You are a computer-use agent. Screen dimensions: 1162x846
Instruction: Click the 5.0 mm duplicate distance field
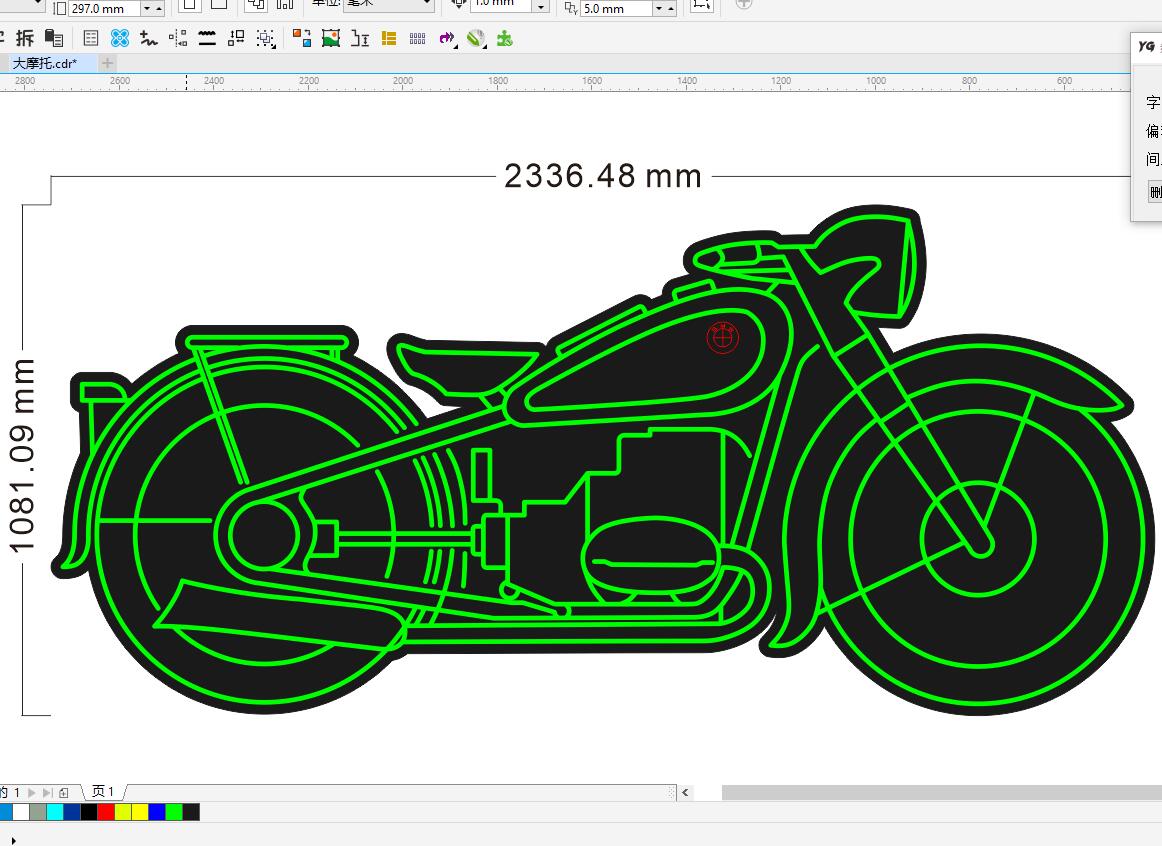point(616,9)
